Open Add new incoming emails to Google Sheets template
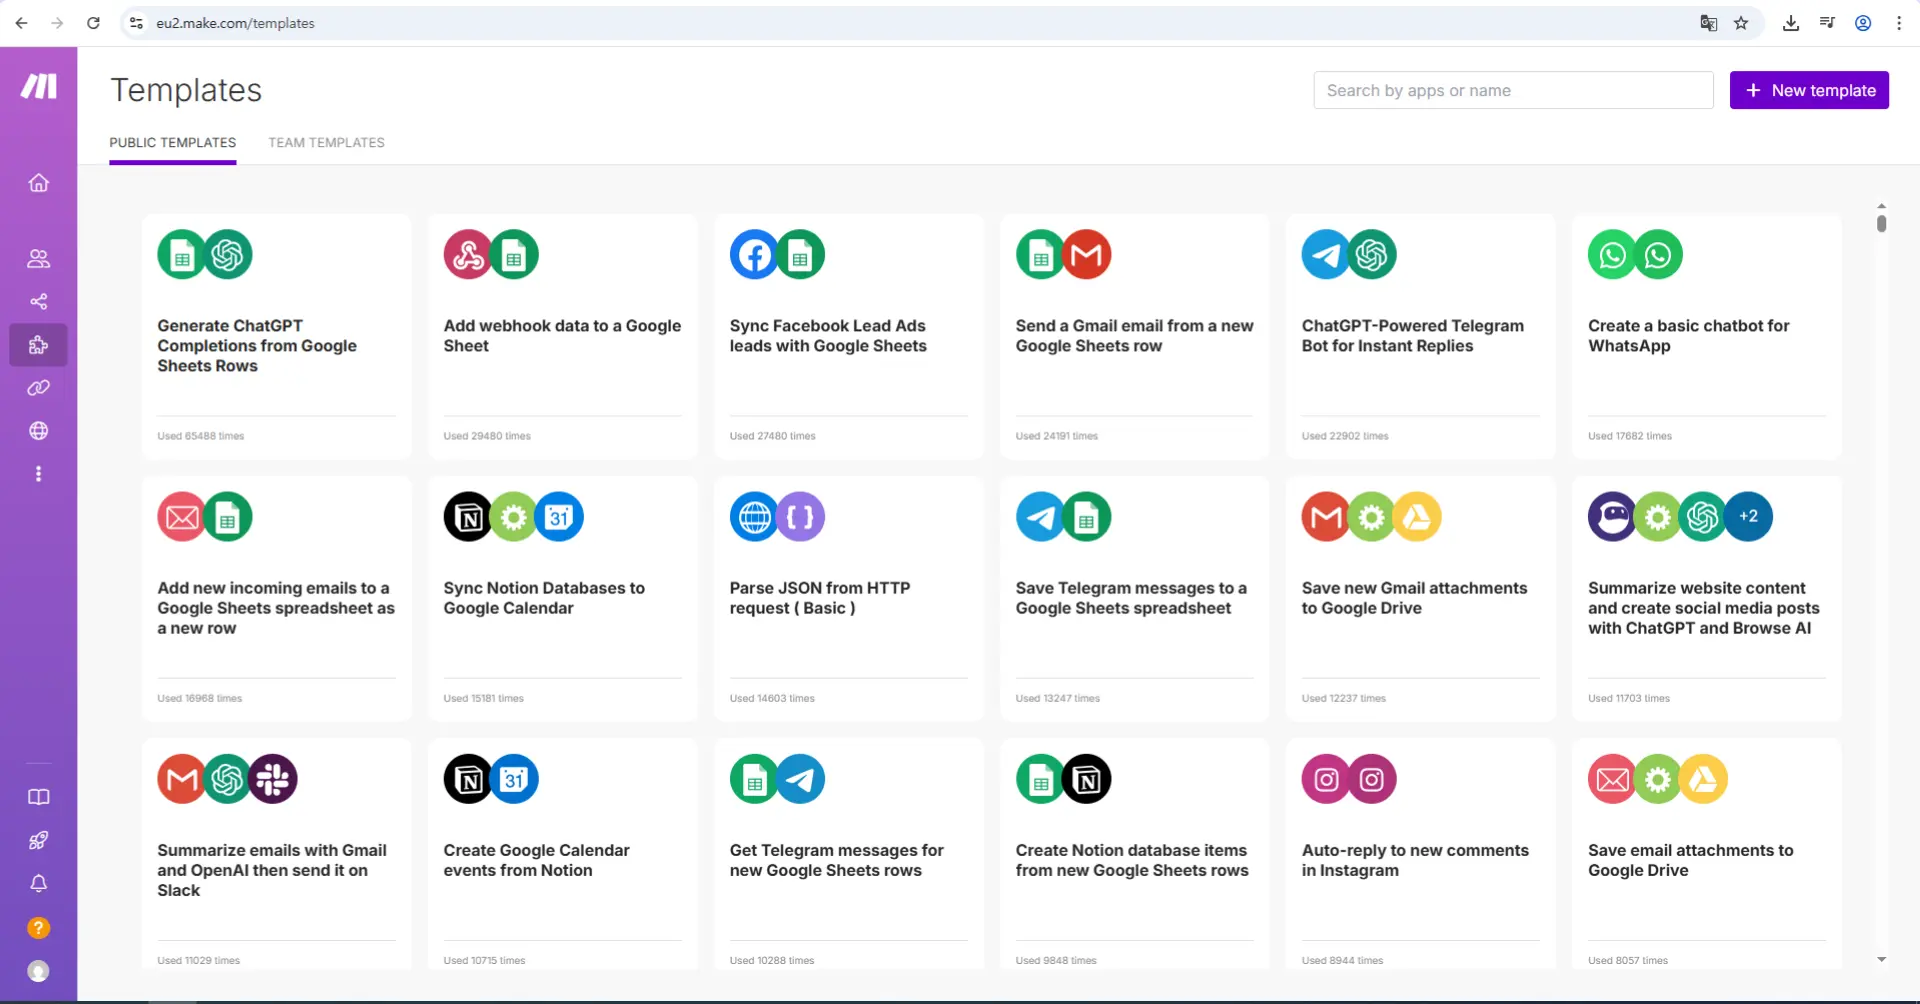The height and width of the screenshot is (1004, 1920). click(x=277, y=599)
